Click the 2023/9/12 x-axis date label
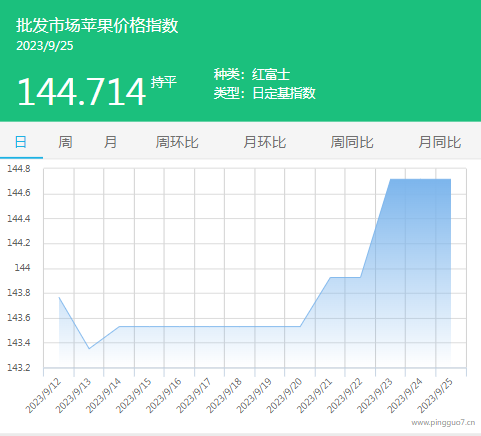 (44, 396)
